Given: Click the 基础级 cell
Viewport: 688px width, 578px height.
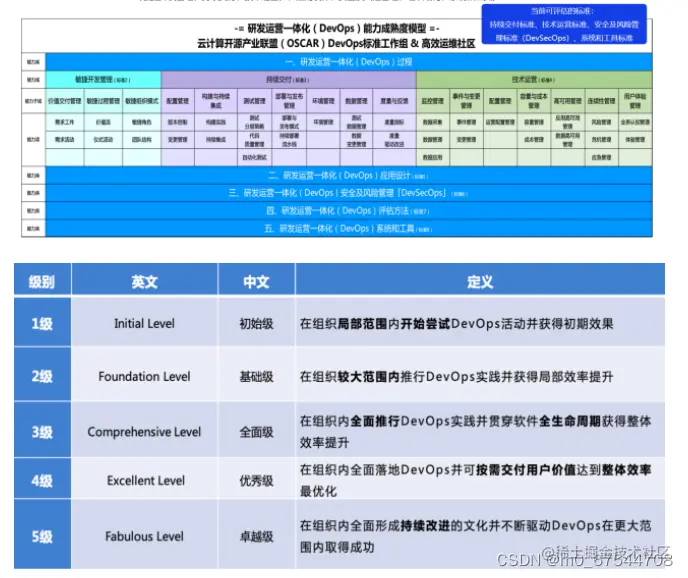Looking at the screenshot, I should point(256,376).
